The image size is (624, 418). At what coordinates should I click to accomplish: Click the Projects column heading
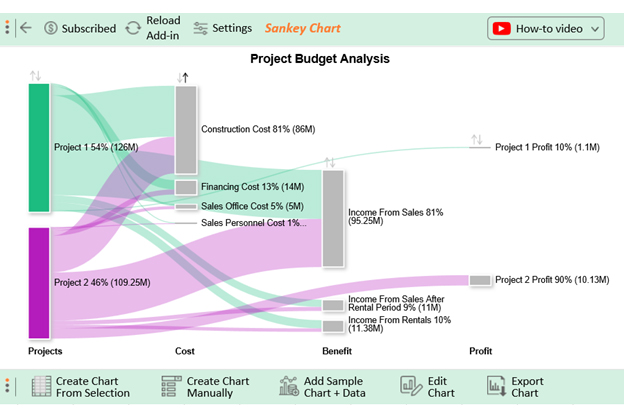point(45,351)
